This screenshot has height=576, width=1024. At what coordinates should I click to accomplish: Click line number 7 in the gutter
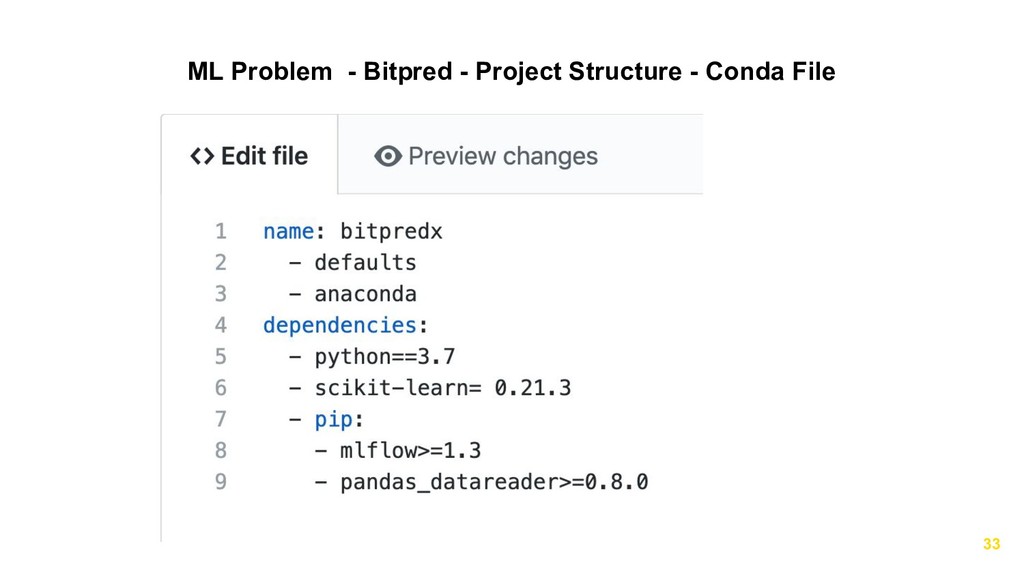221,419
